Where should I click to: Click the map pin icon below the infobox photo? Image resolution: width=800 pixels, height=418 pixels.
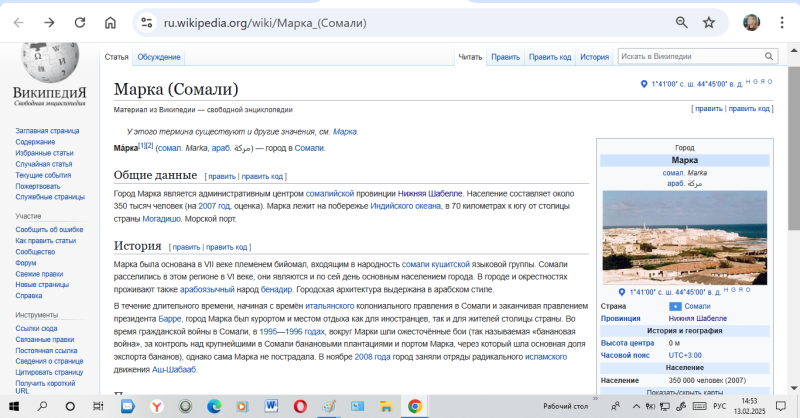pyautogui.click(x=621, y=292)
